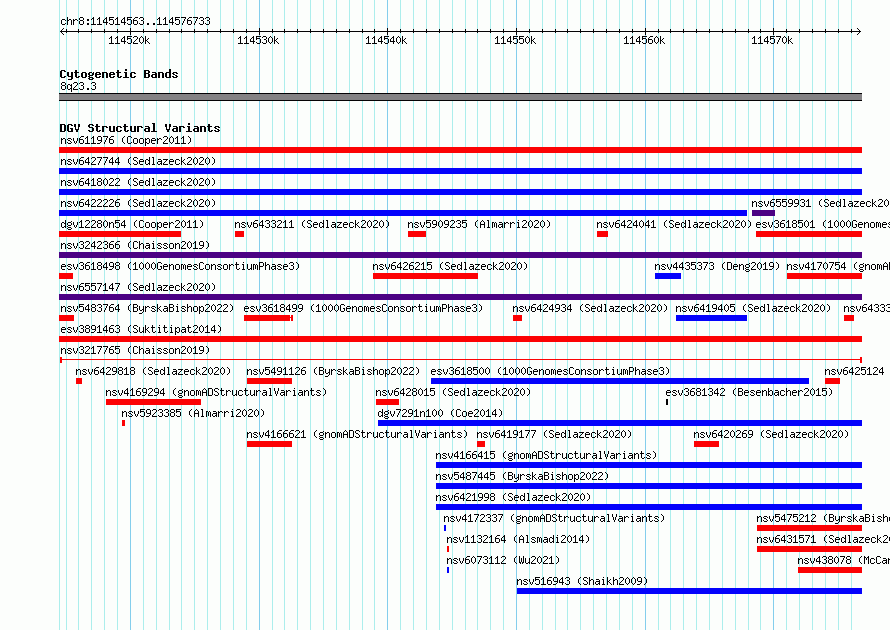Select the nsv6421998 (Sedlazeck2020) label

pyautogui.click(x=513, y=497)
